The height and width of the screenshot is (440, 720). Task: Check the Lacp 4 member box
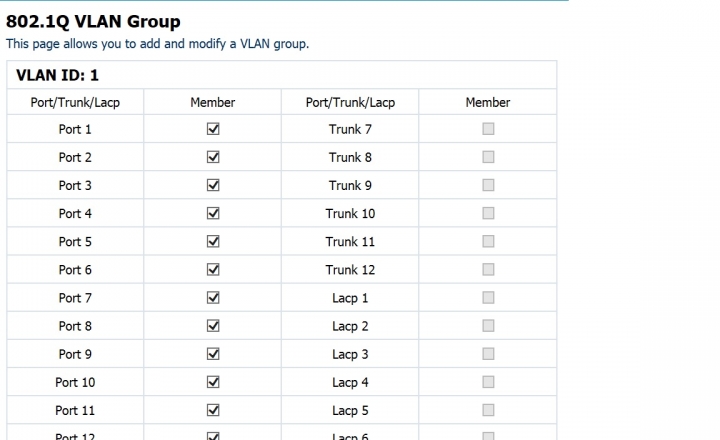[x=488, y=382]
